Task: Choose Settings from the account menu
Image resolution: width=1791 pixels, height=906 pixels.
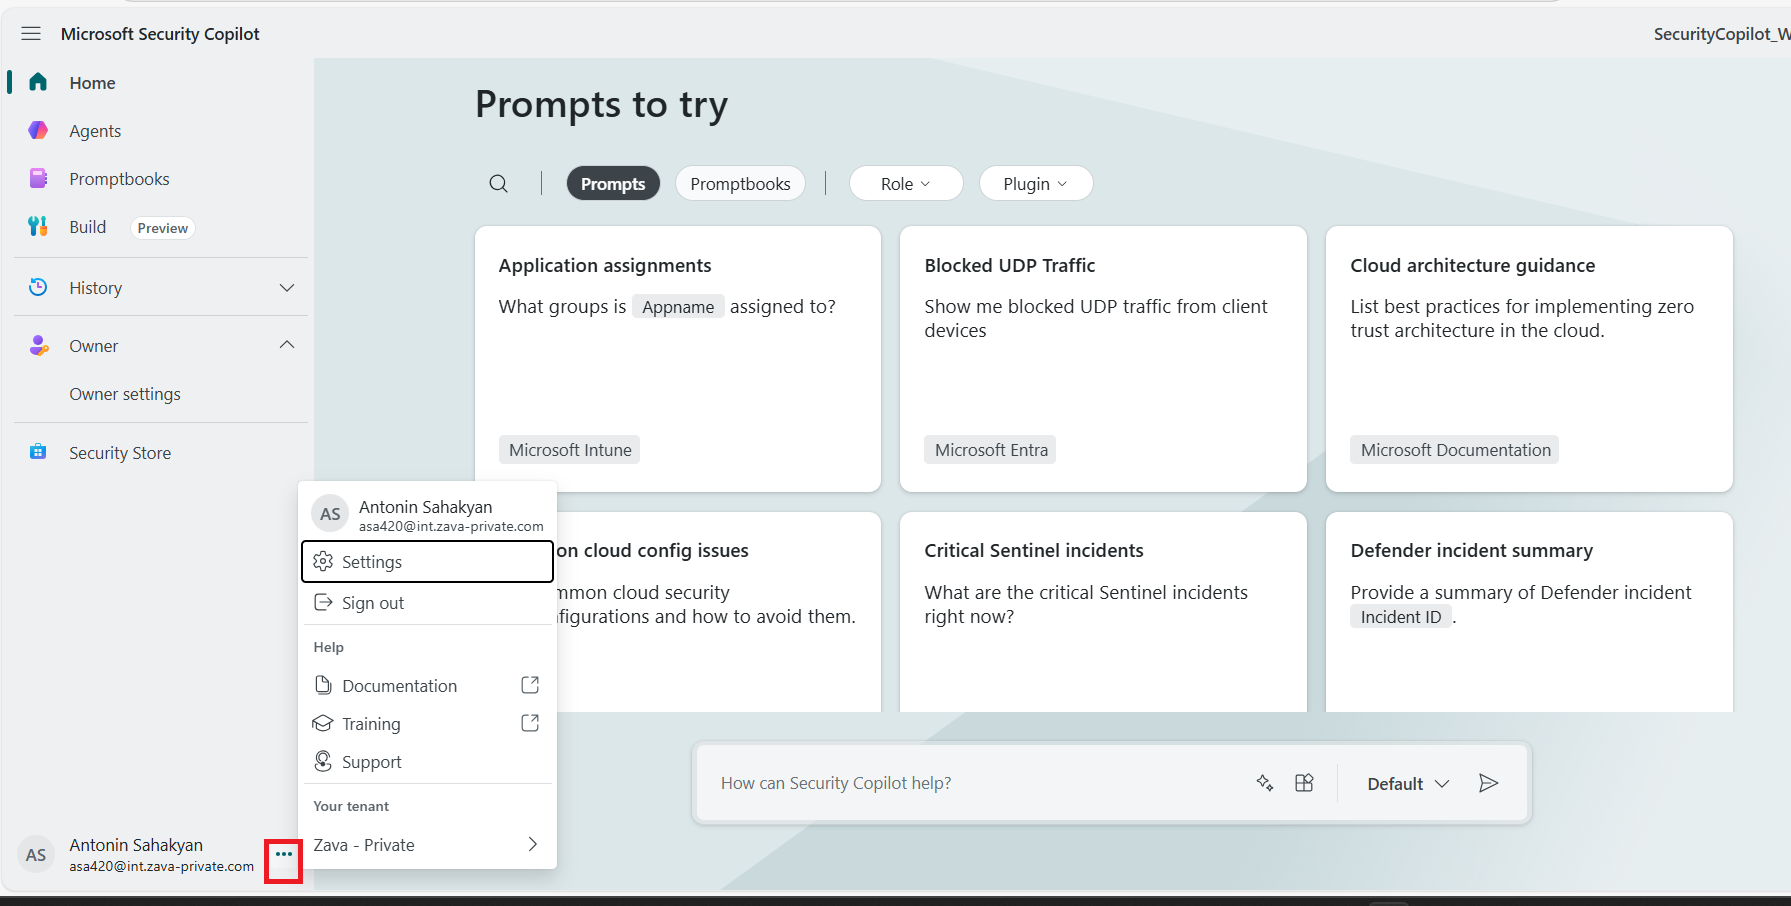Action: pyautogui.click(x=371, y=561)
